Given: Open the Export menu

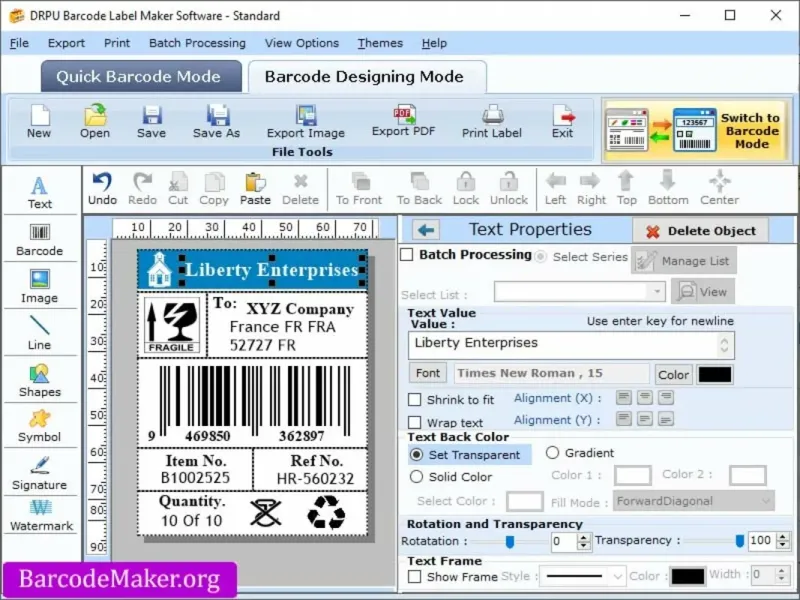Looking at the screenshot, I should (66, 43).
